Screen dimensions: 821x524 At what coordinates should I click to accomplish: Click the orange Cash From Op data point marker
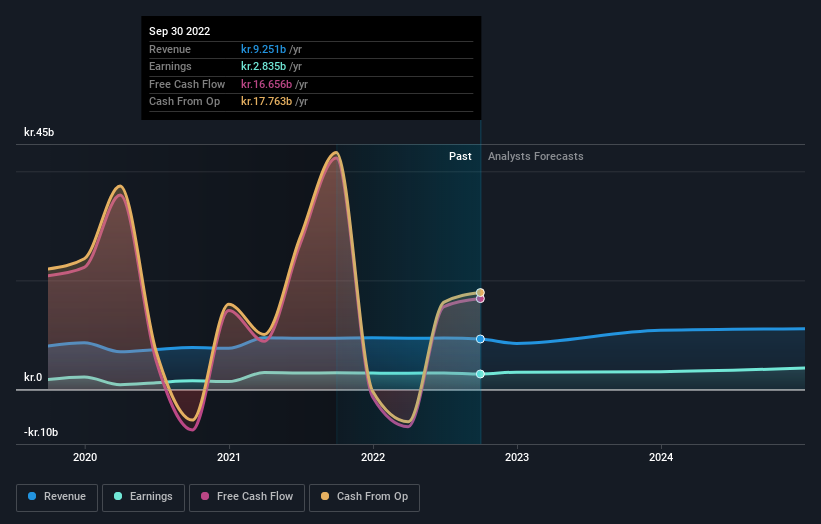(480, 293)
